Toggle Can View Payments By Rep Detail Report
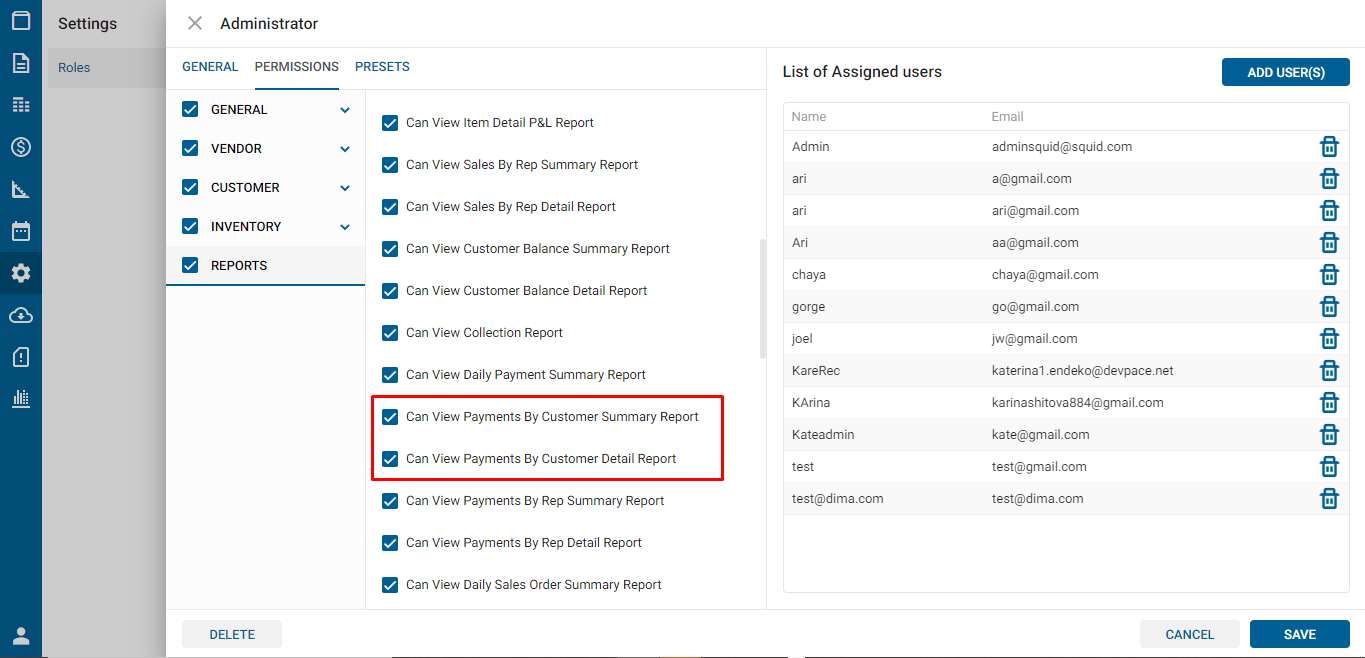 point(391,543)
